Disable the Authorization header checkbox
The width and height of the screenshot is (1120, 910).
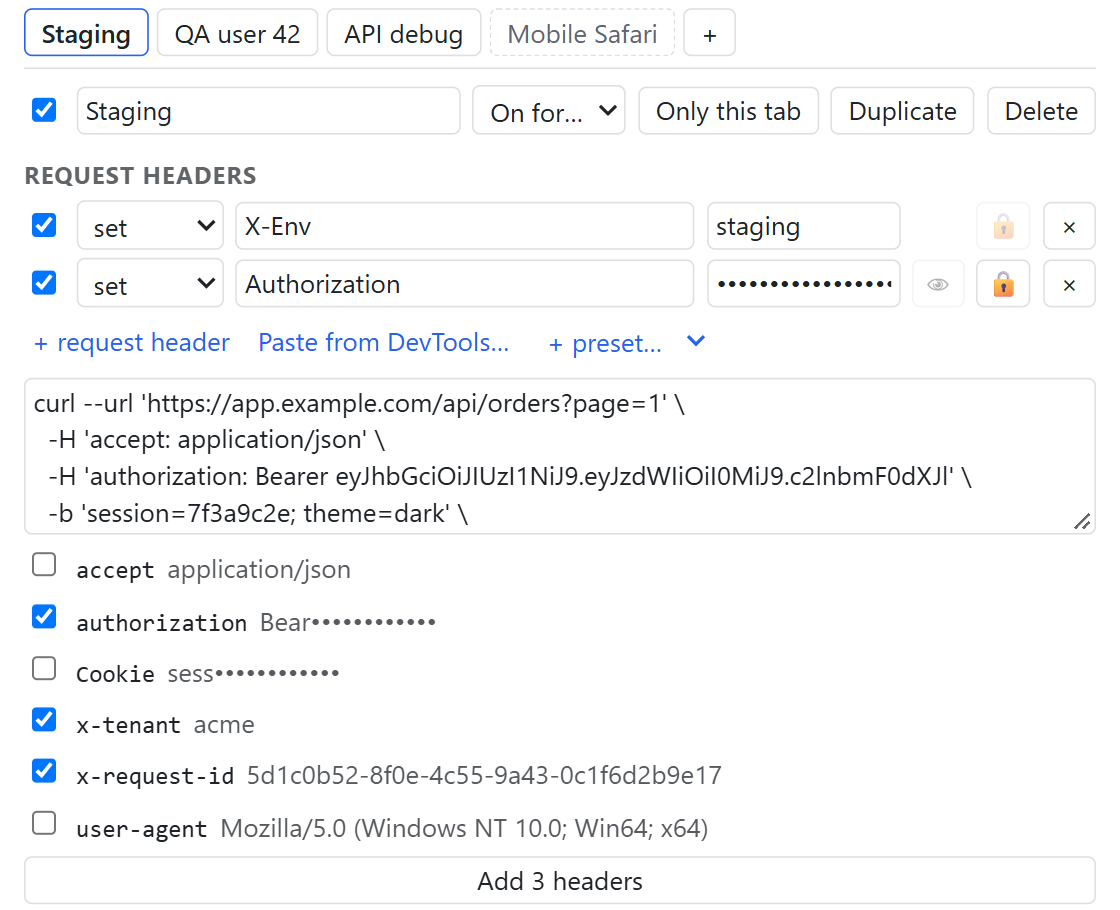point(44,283)
